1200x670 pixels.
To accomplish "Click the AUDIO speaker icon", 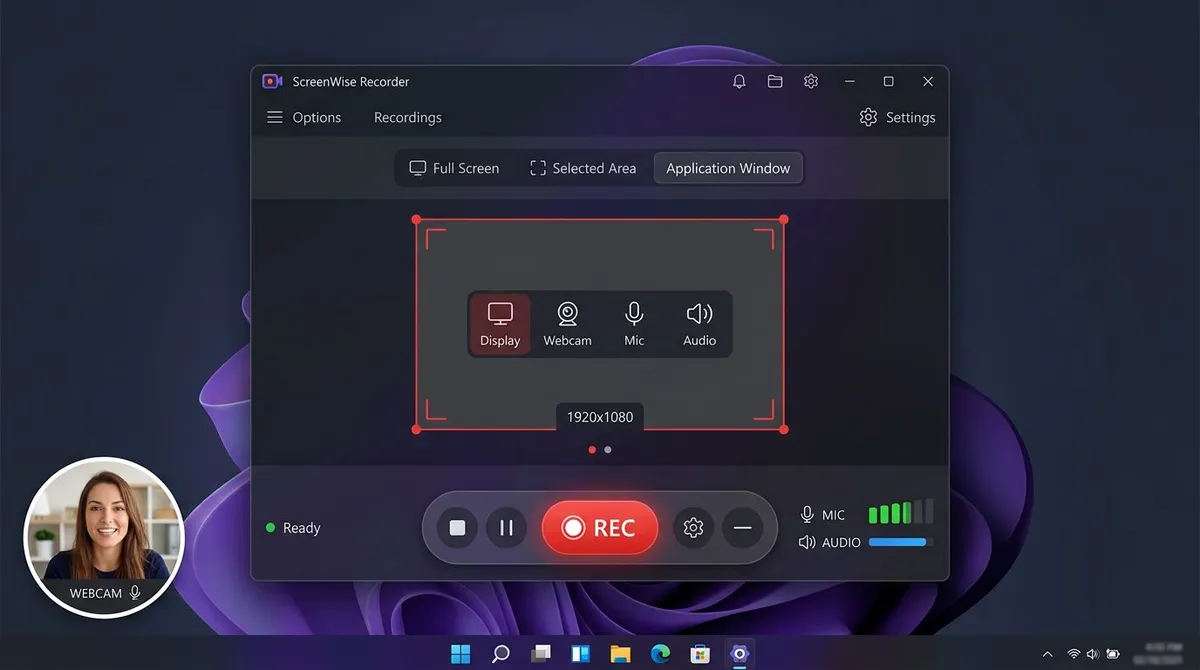I will [807, 542].
